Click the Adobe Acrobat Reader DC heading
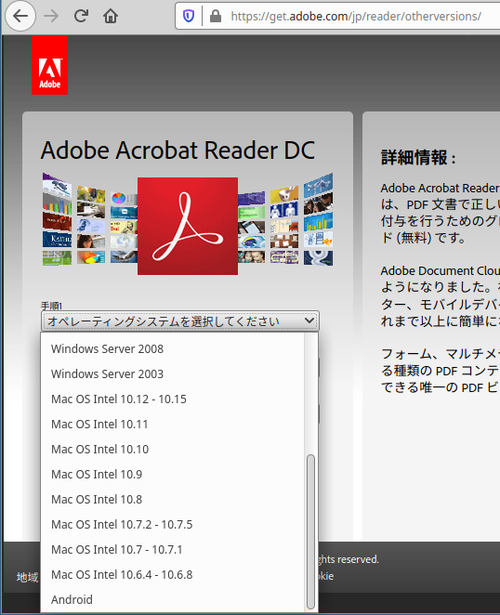Image resolution: width=500 pixels, height=615 pixels. (x=178, y=150)
